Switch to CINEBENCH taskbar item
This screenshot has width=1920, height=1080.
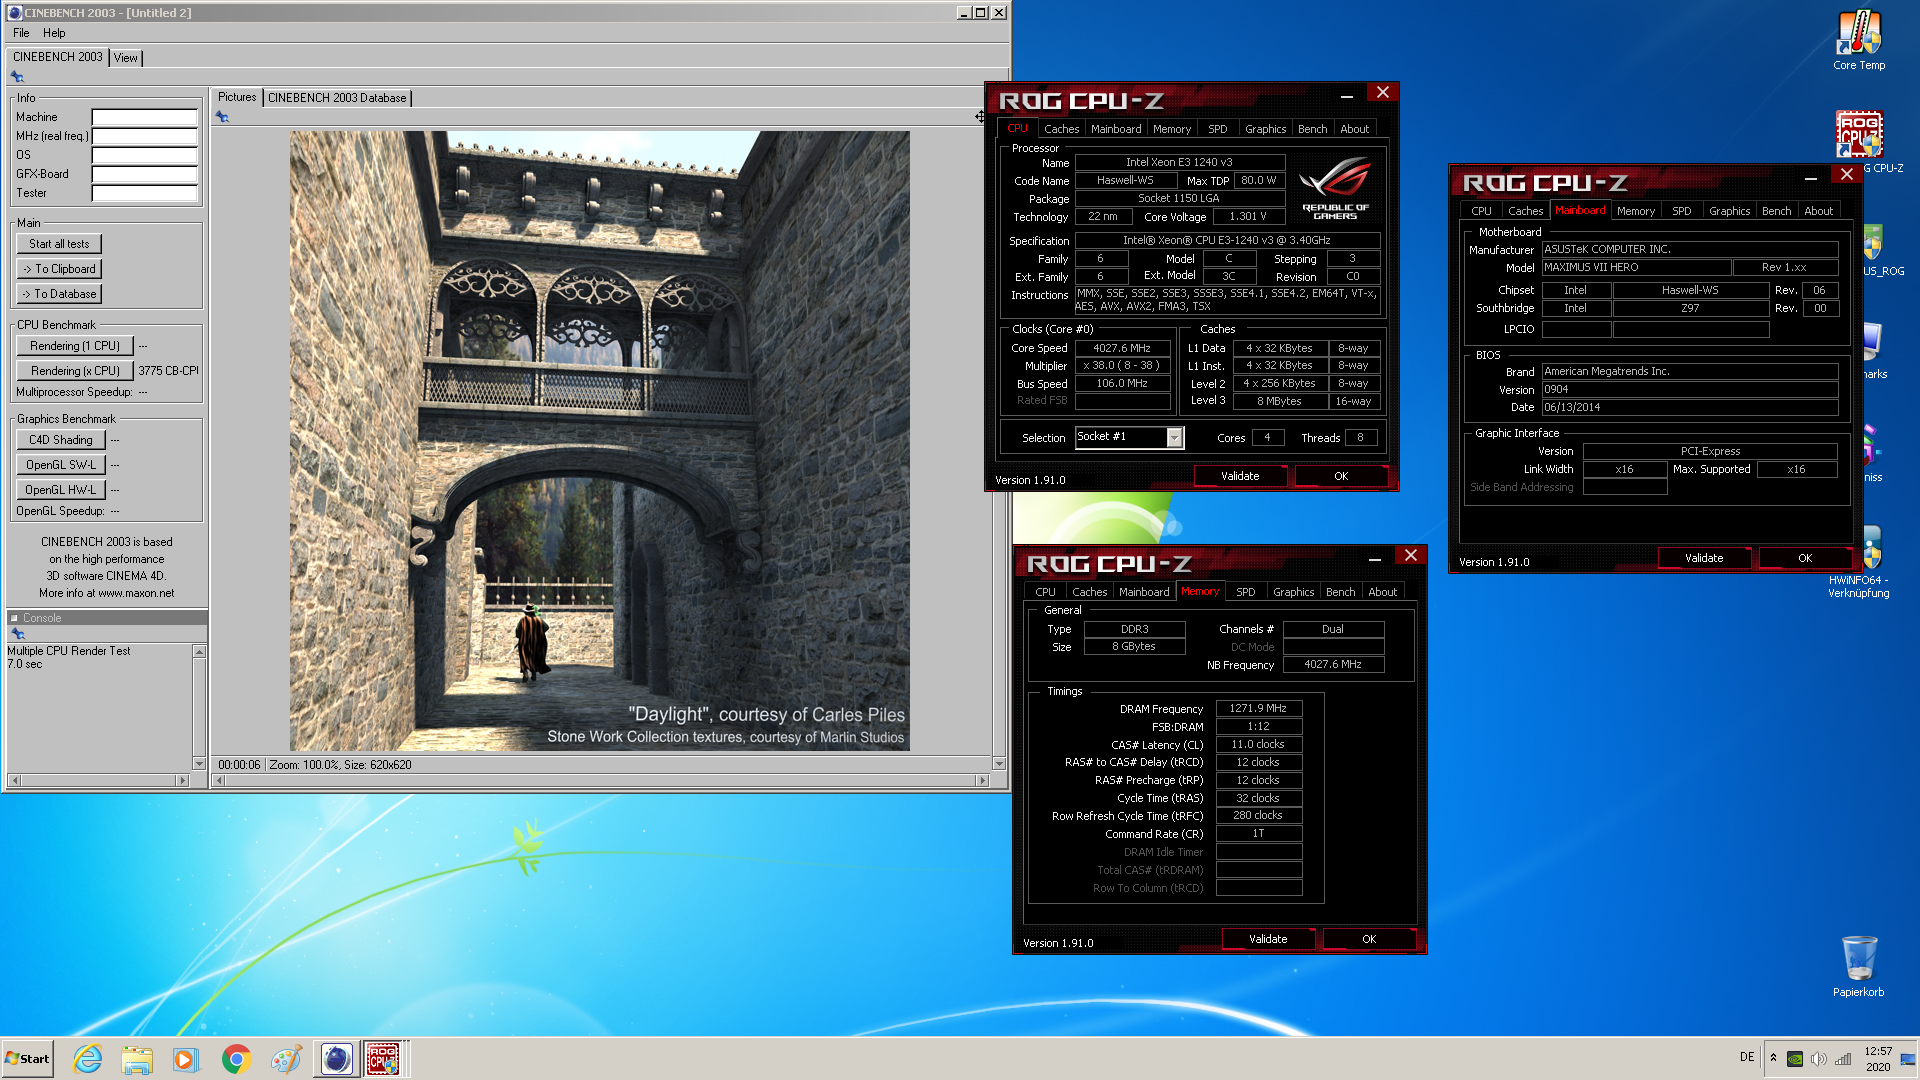[x=336, y=1059]
